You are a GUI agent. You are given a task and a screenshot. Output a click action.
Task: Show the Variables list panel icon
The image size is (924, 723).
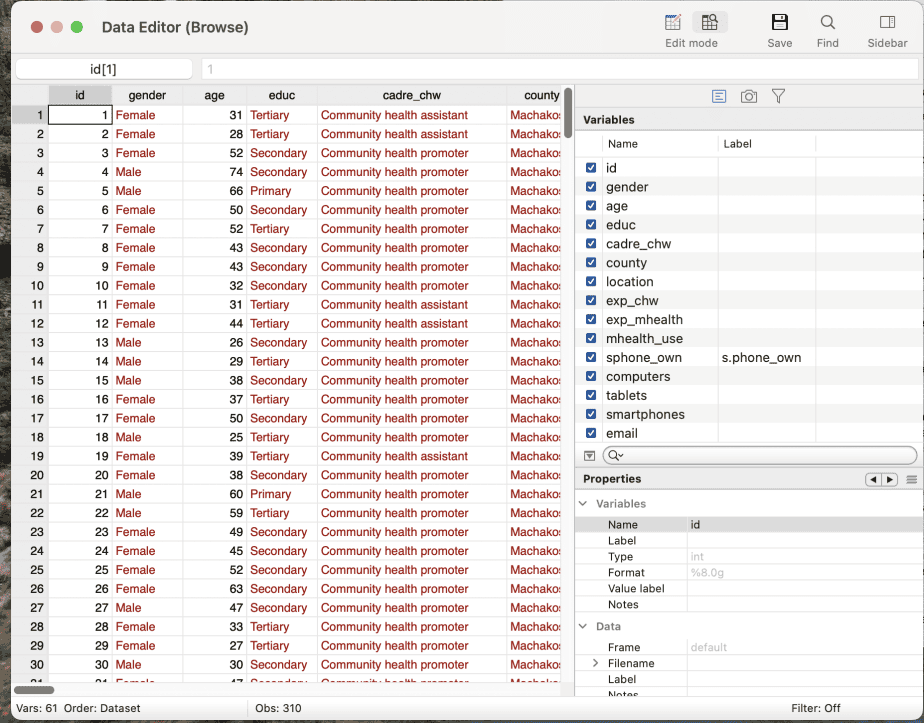pos(719,96)
